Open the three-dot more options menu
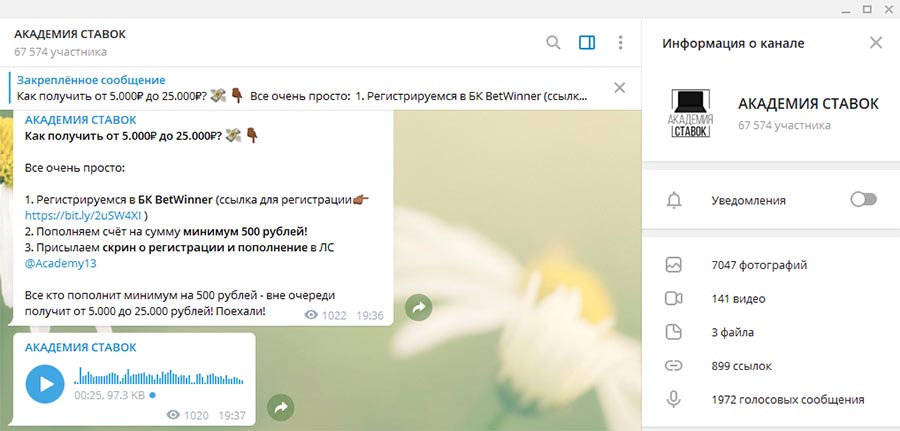 pos(620,43)
